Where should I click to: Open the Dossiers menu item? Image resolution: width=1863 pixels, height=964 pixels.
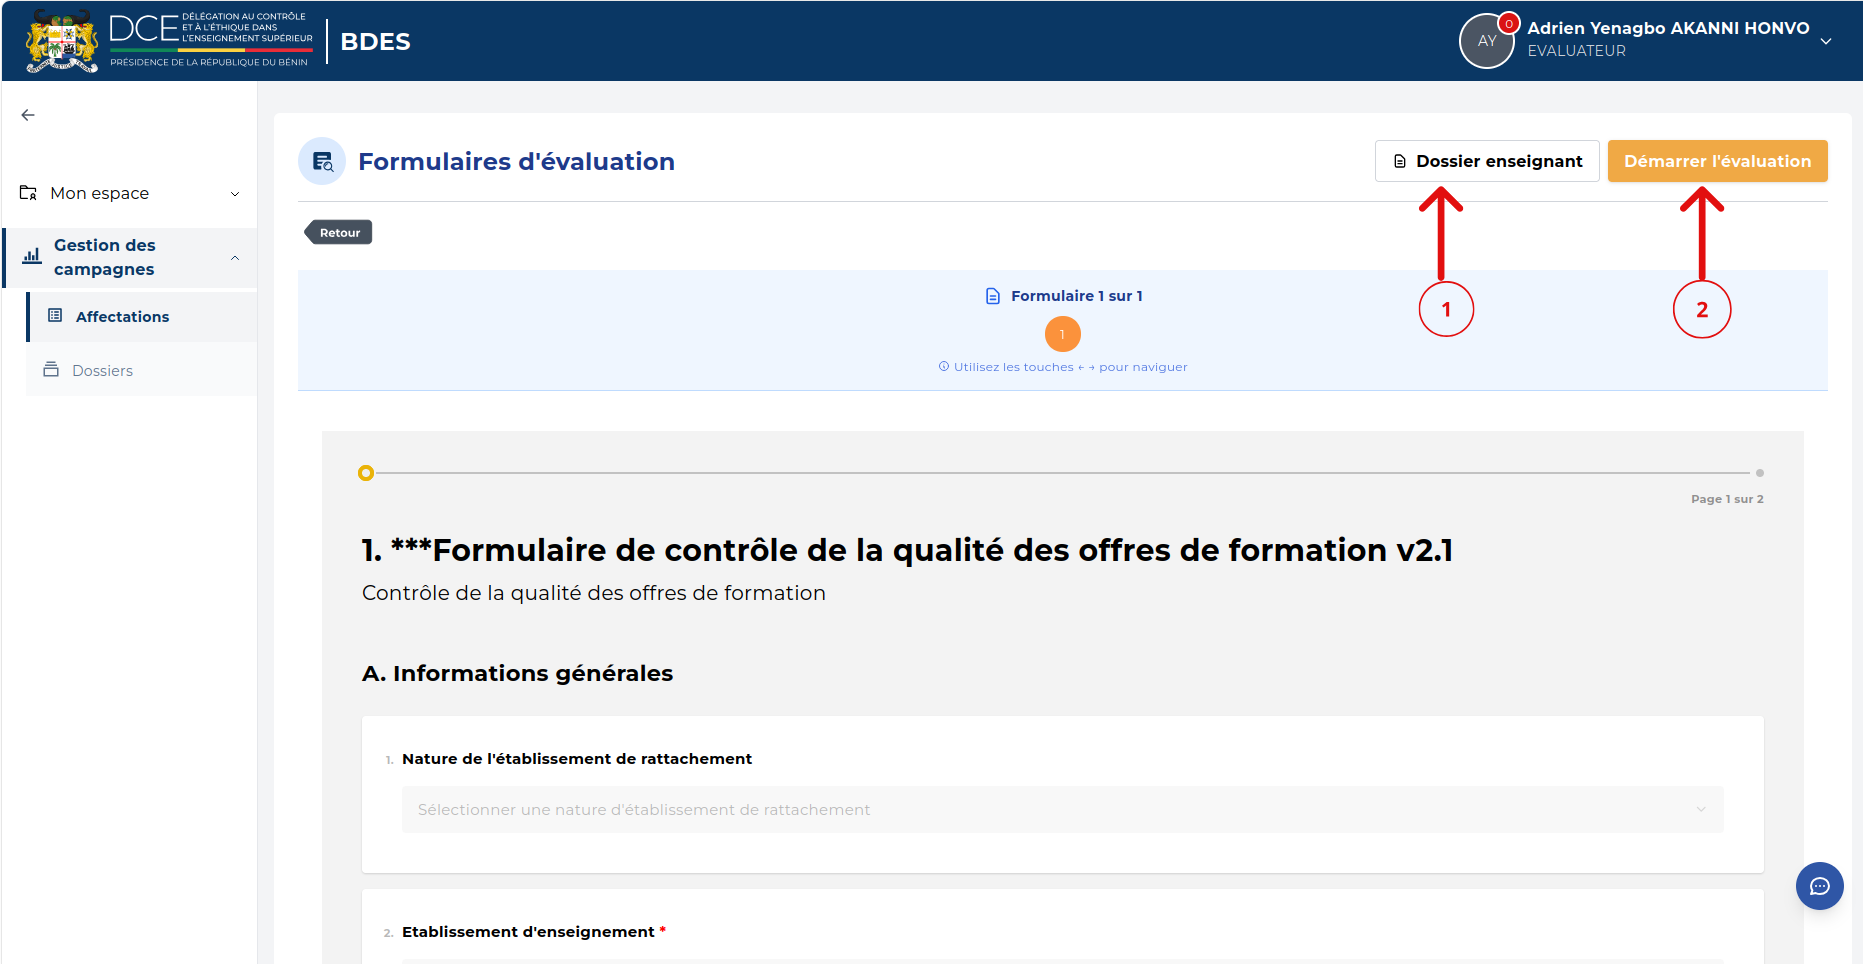[142, 370]
